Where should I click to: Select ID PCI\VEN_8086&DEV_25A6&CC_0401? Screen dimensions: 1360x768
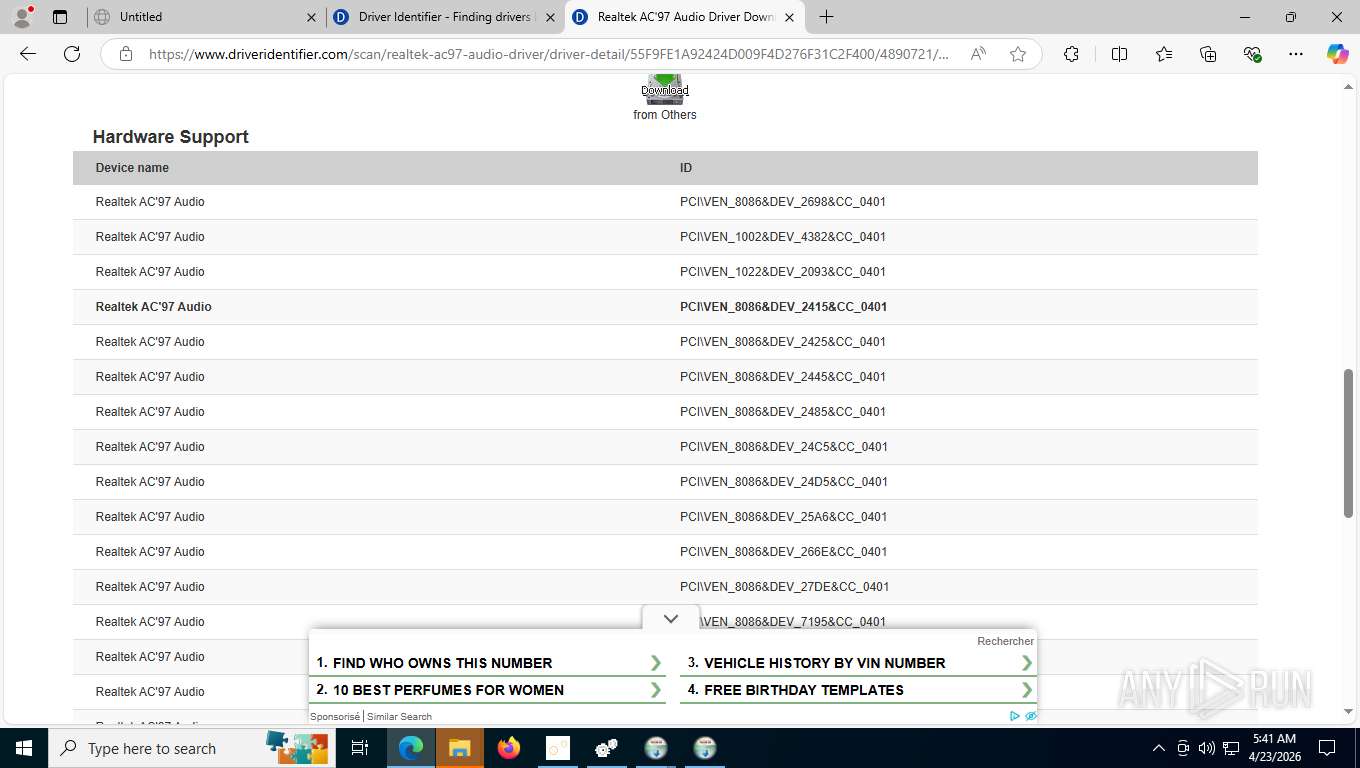click(x=784, y=517)
